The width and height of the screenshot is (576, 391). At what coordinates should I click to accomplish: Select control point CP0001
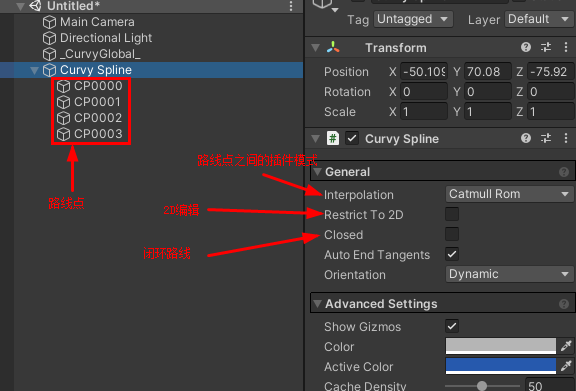(x=97, y=102)
